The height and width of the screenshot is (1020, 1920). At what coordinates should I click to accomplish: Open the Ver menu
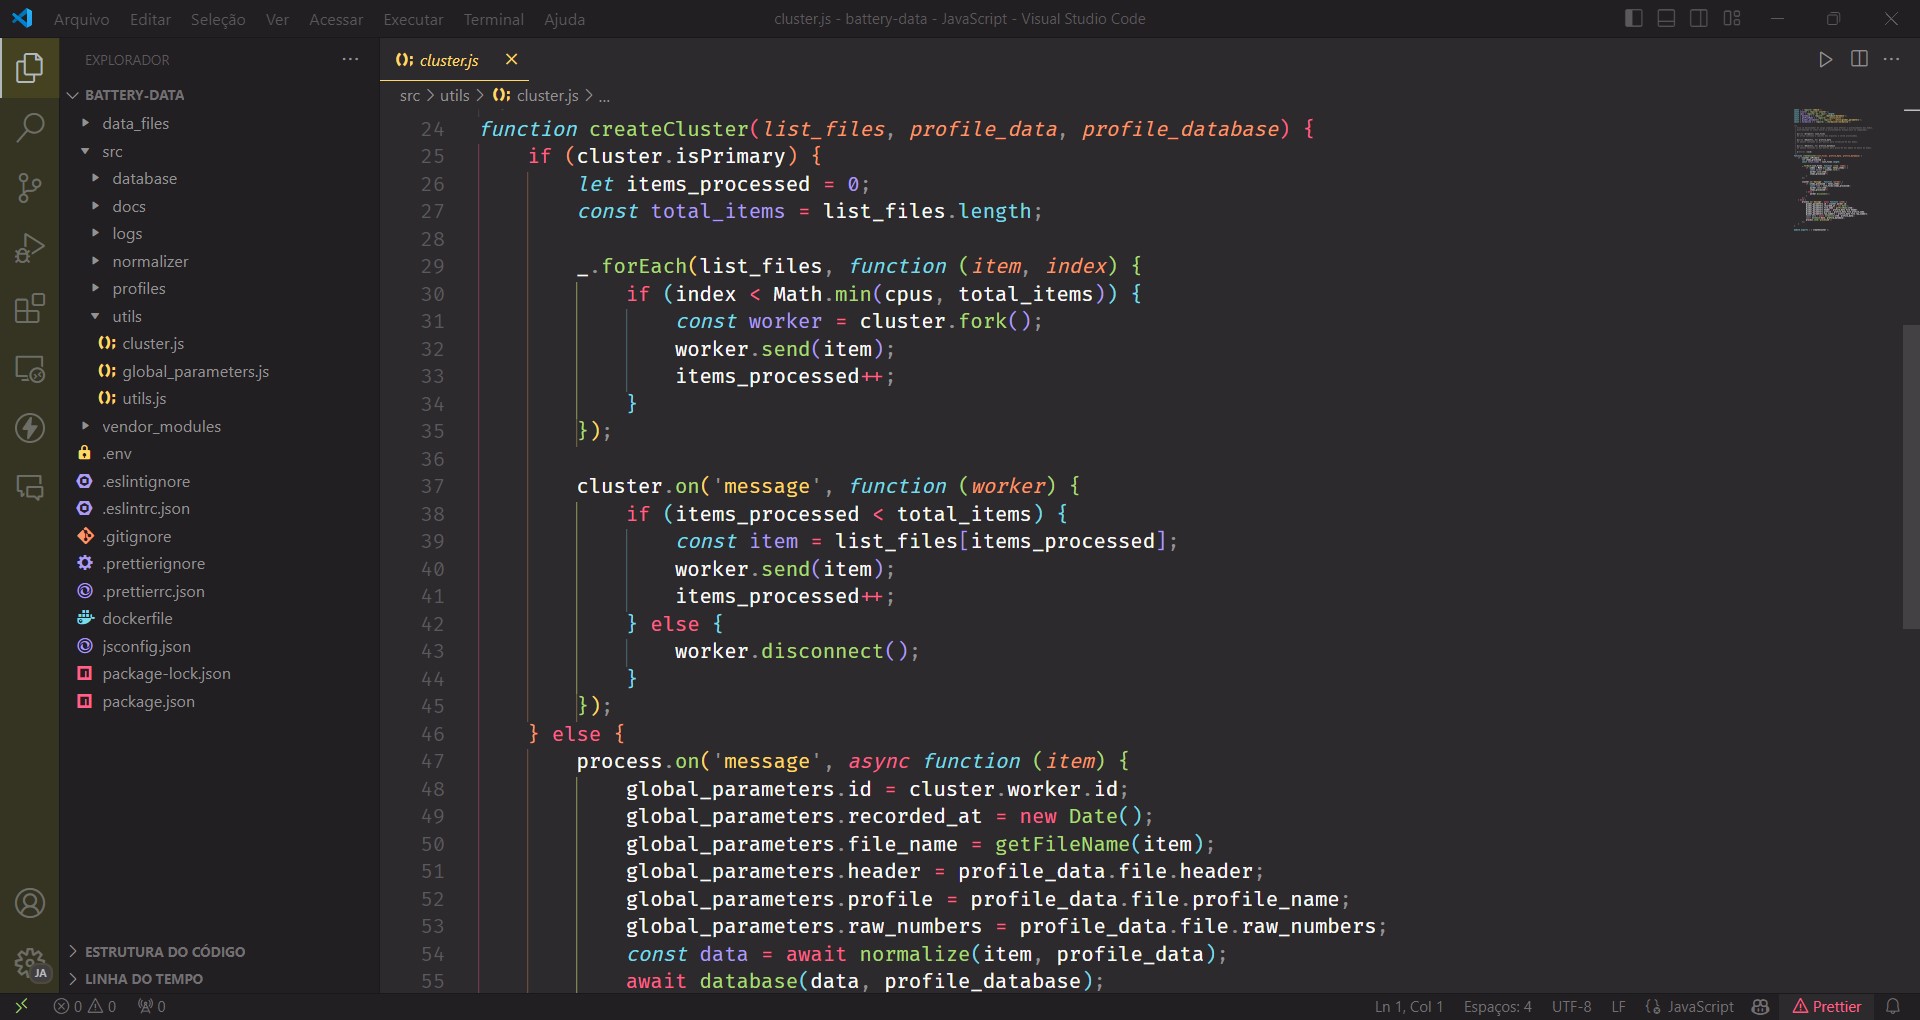tap(277, 19)
